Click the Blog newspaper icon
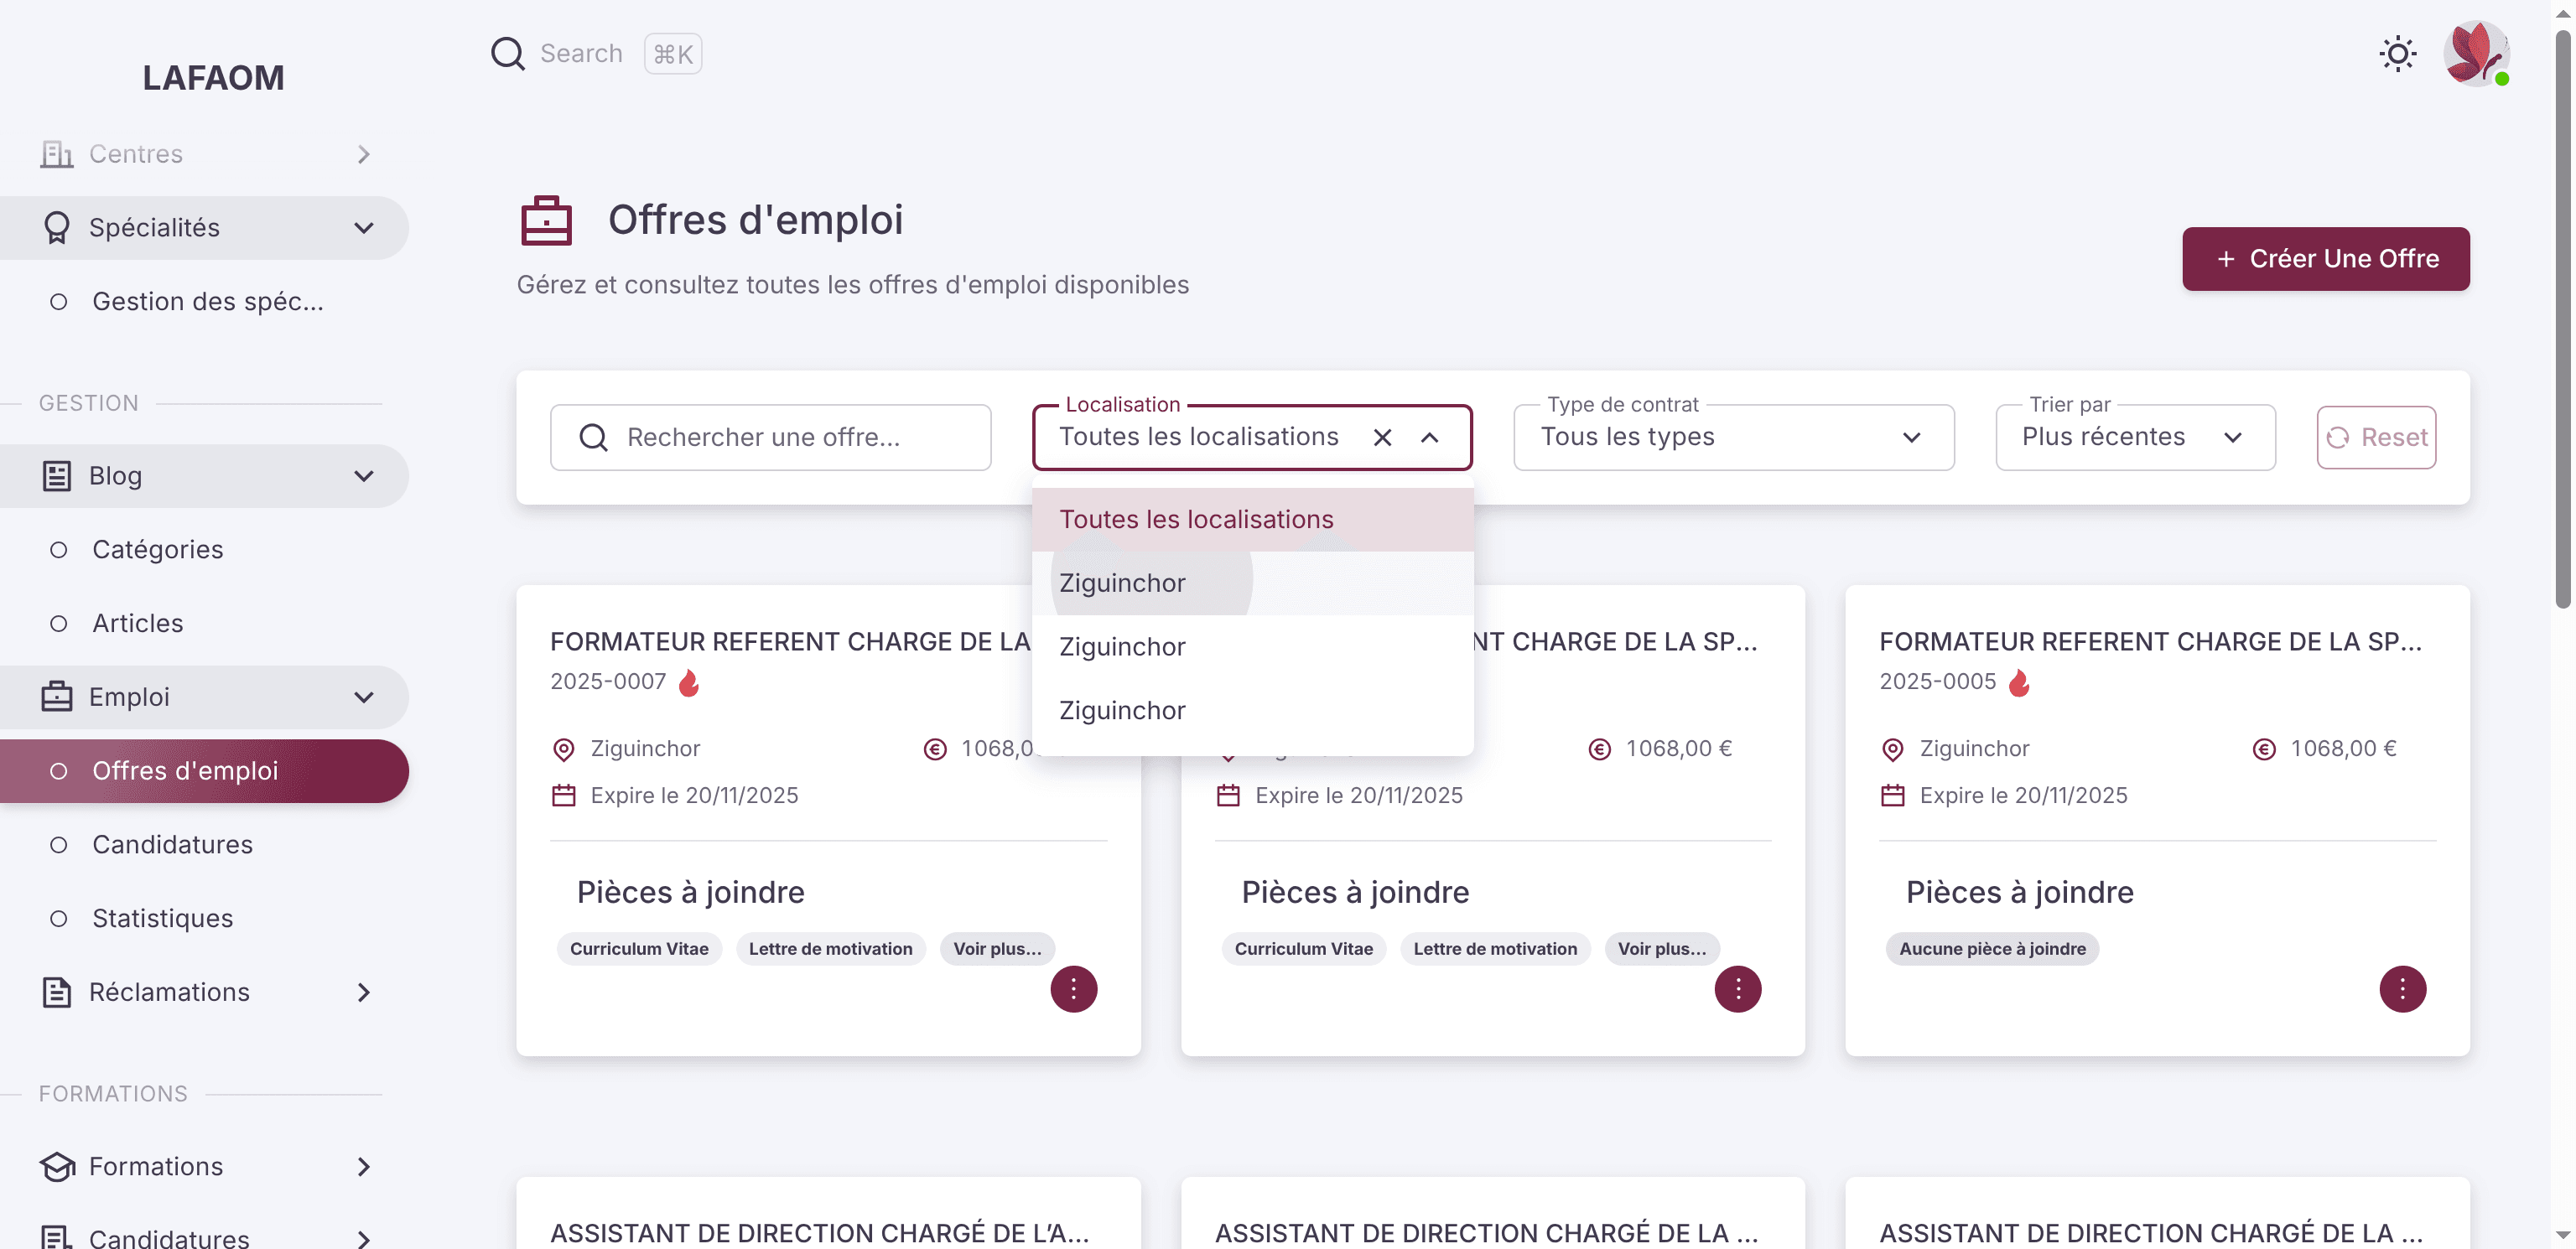This screenshot has height=1249, width=2576. pyautogui.click(x=56, y=476)
